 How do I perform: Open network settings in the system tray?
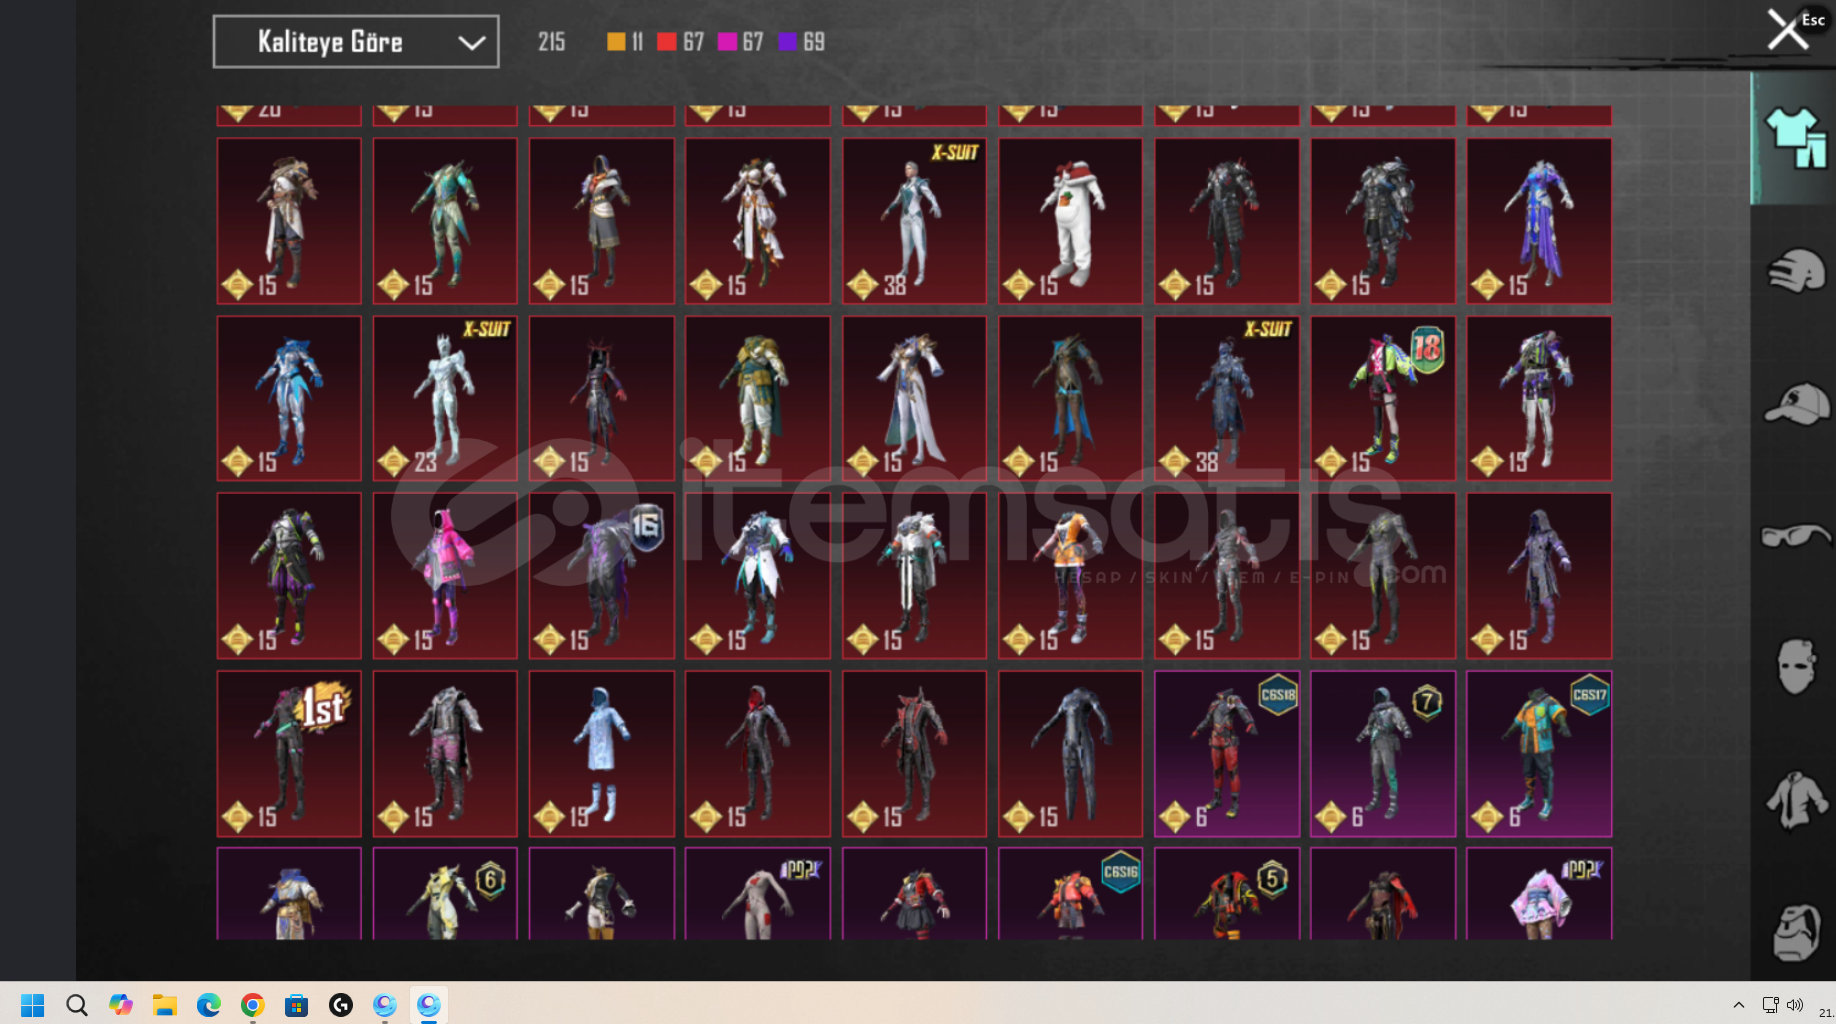[1771, 1005]
